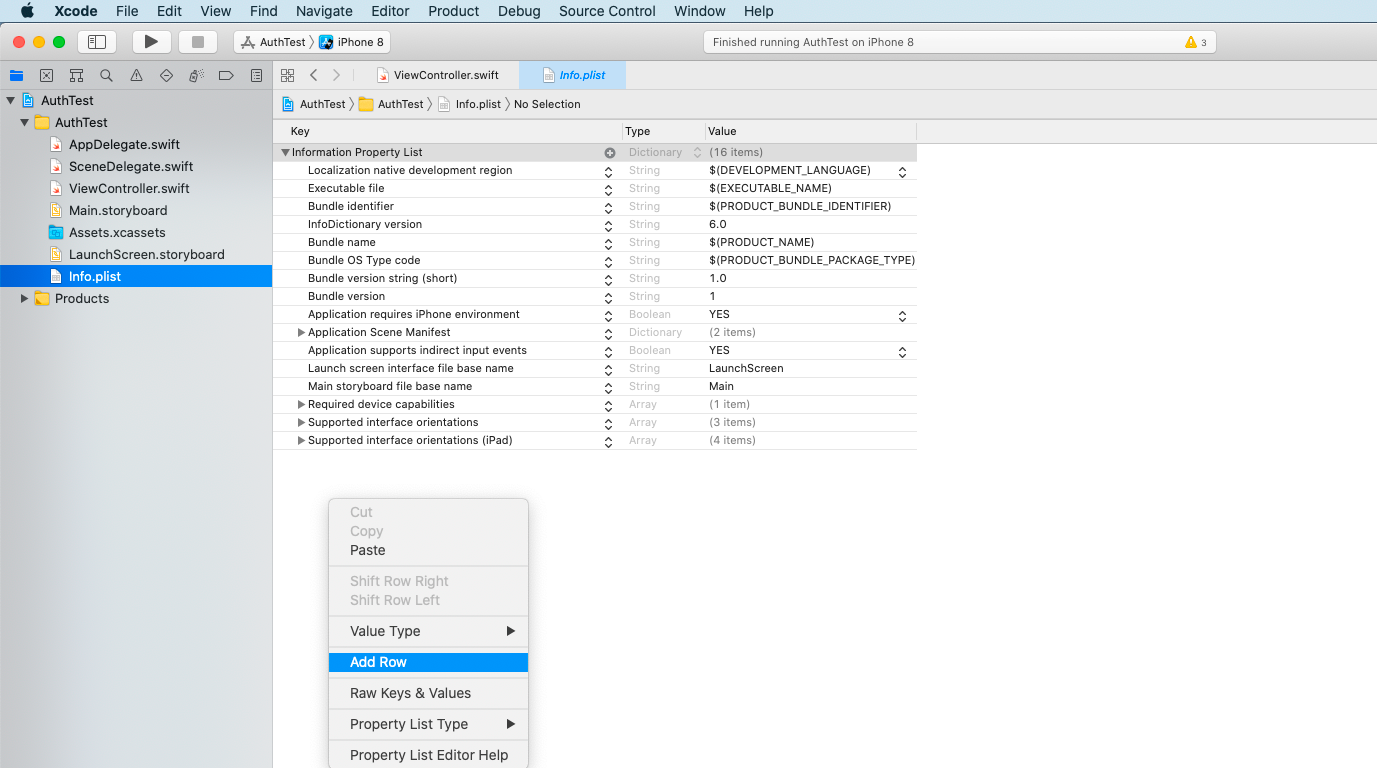Screen dimensions: 1377x768
Task: Open the Product menu
Action: [454, 11]
